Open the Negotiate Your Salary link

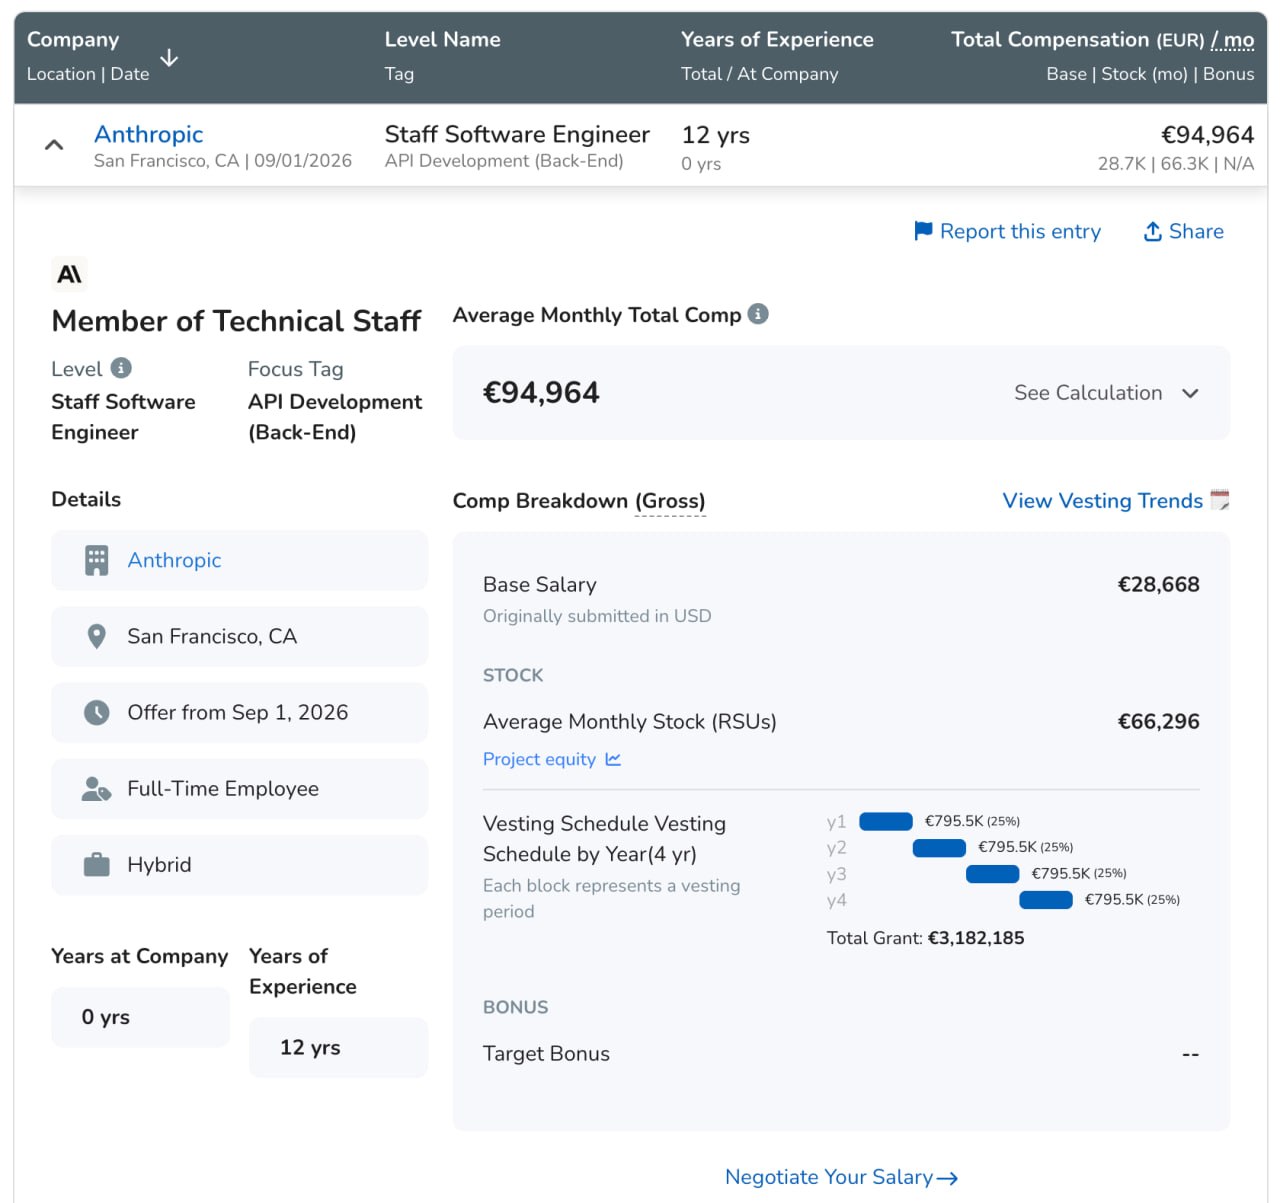click(841, 1177)
